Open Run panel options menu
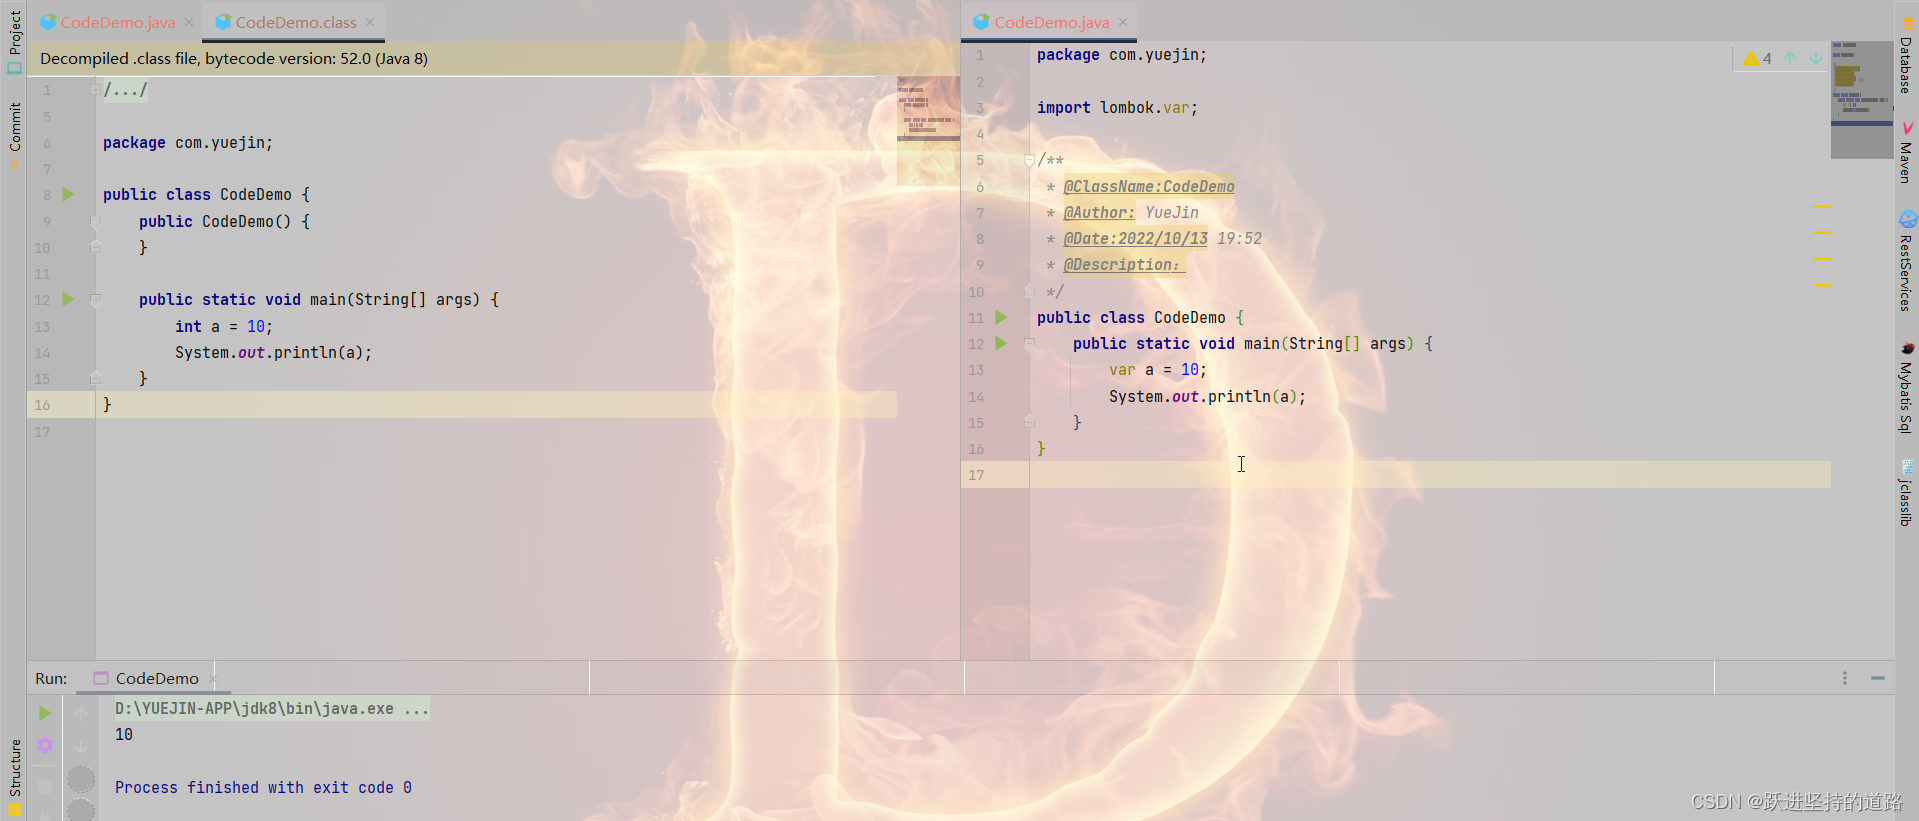The width and height of the screenshot is (1919, 821). (1845, 678)
